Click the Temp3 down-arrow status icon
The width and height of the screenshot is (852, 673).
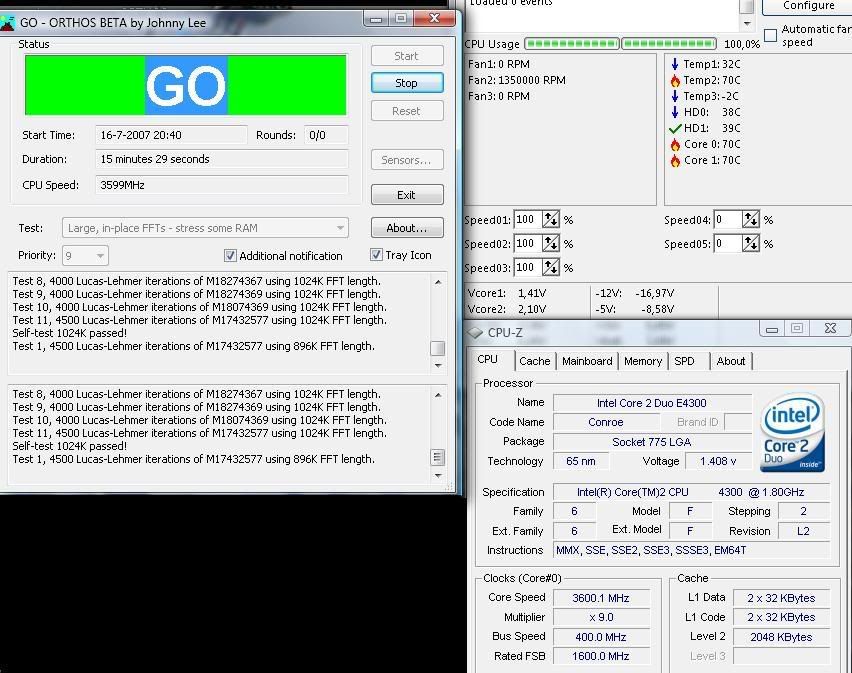[x=675, y=96]
